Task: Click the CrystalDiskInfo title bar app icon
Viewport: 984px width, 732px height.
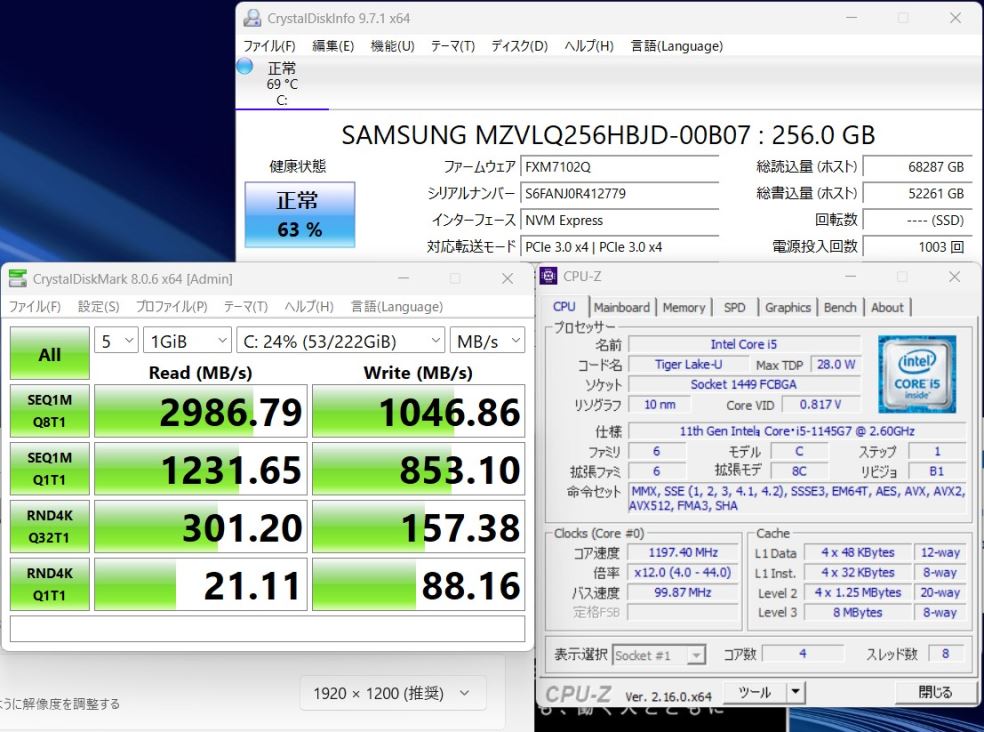Action: (254, 18)
